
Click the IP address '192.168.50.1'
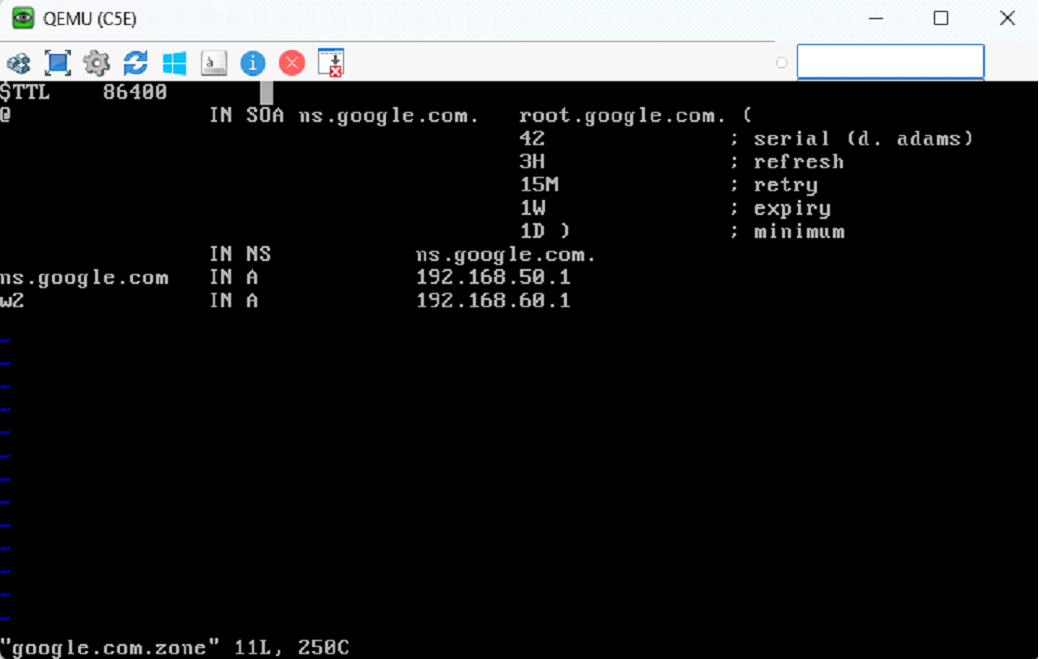pos(493,278)
